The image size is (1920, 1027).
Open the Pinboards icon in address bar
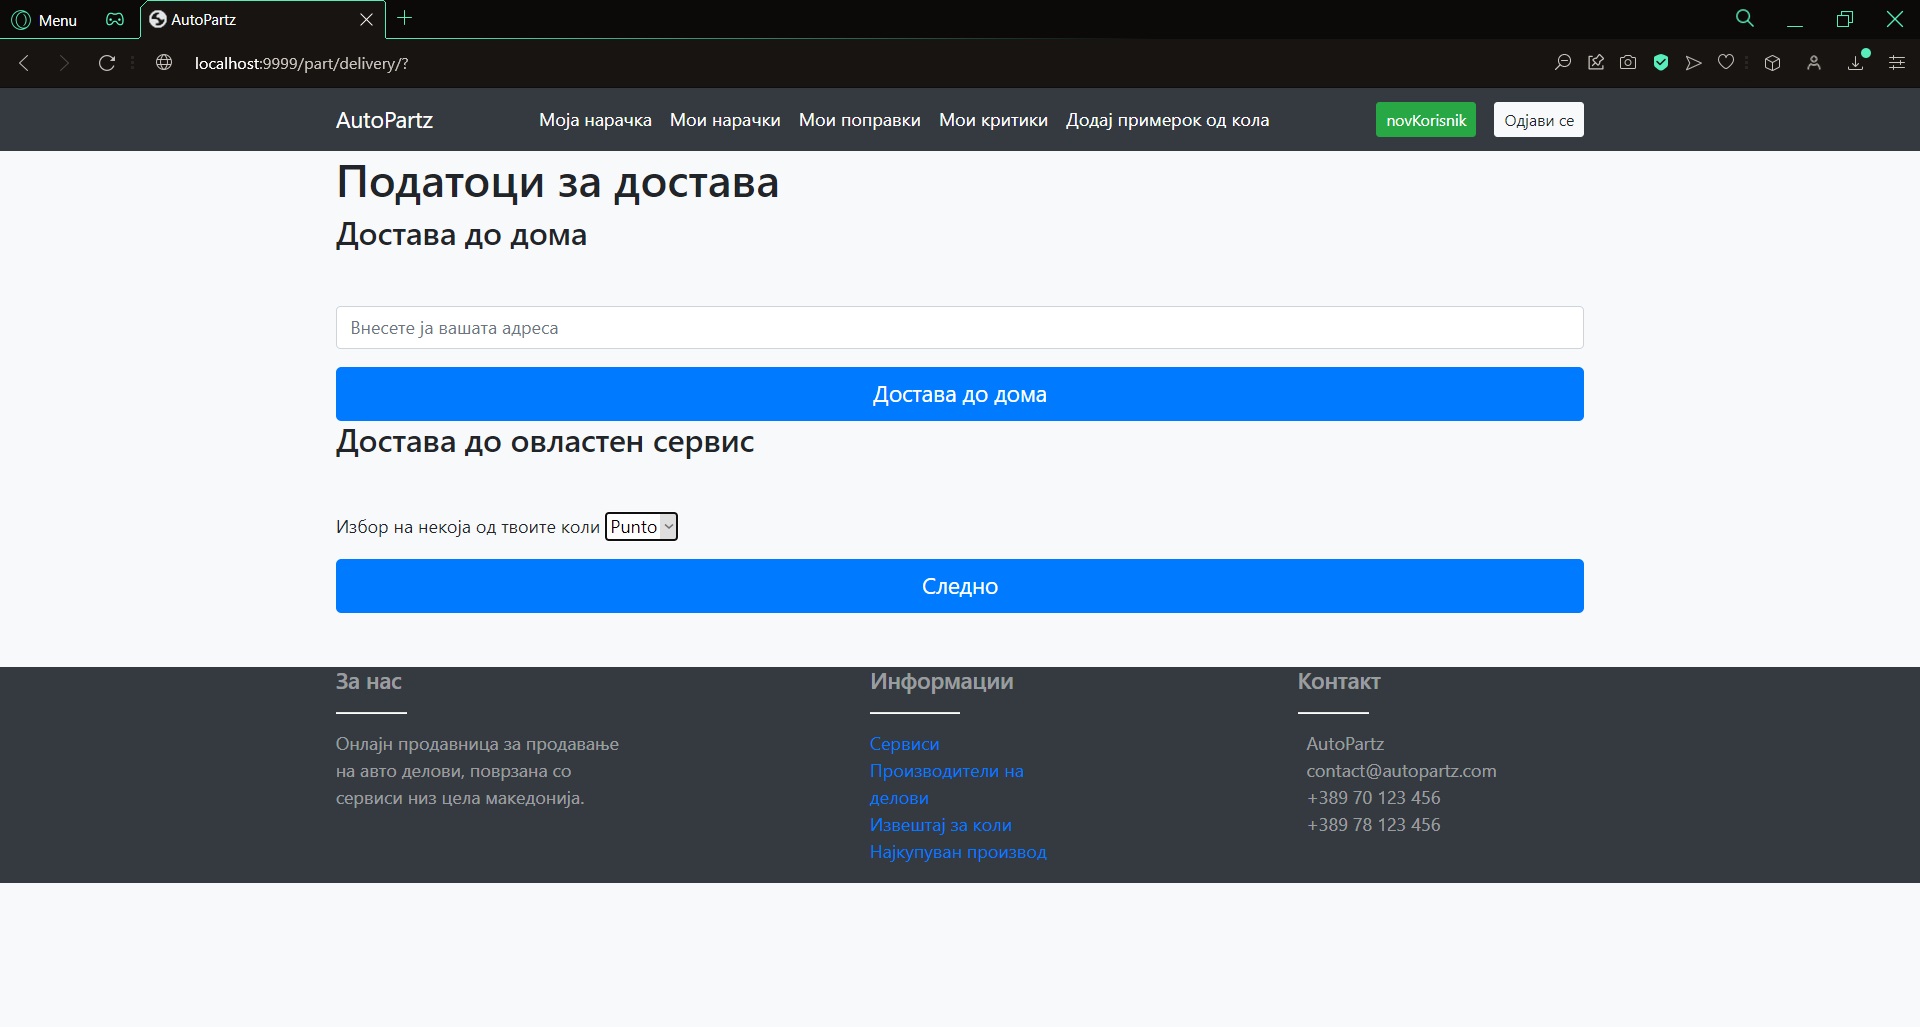pos(1596,63)
